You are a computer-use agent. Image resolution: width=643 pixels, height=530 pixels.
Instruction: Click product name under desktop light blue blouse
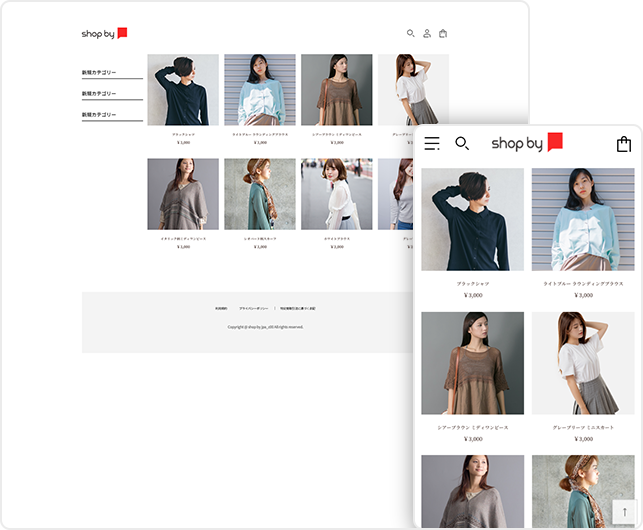[x=260, y=135]
